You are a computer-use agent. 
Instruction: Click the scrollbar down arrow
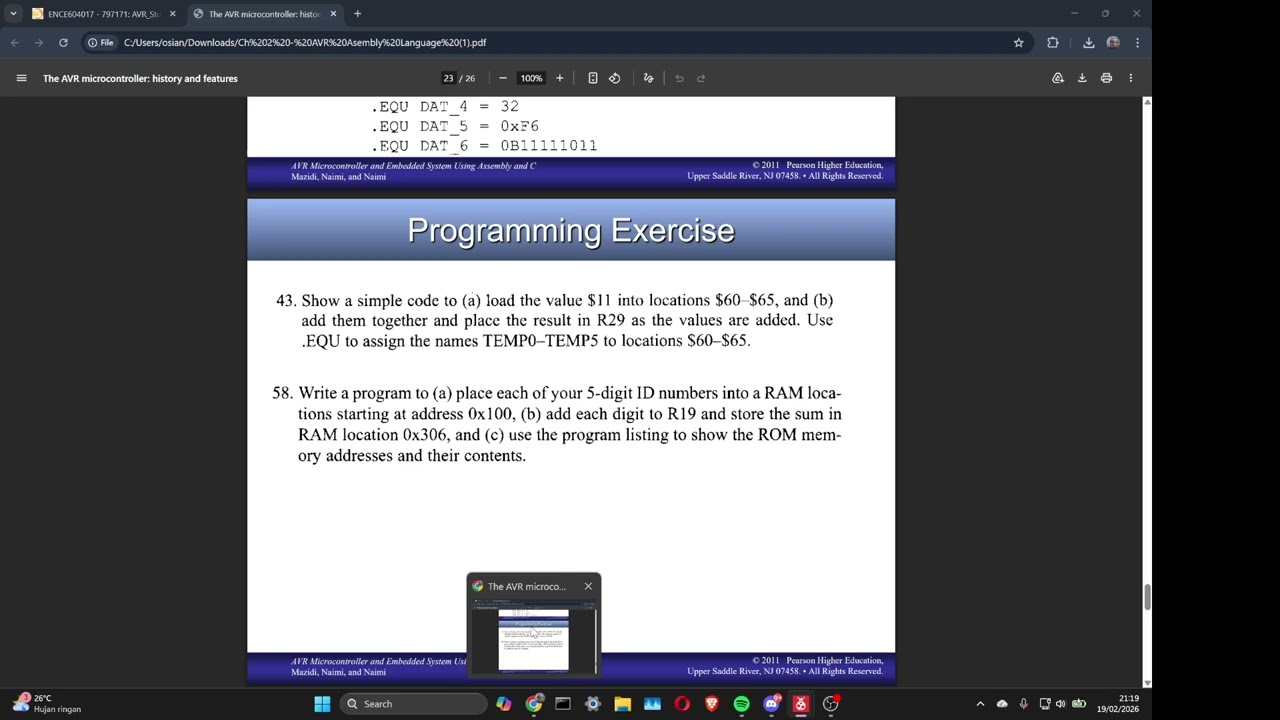(x=1147, y=683)
